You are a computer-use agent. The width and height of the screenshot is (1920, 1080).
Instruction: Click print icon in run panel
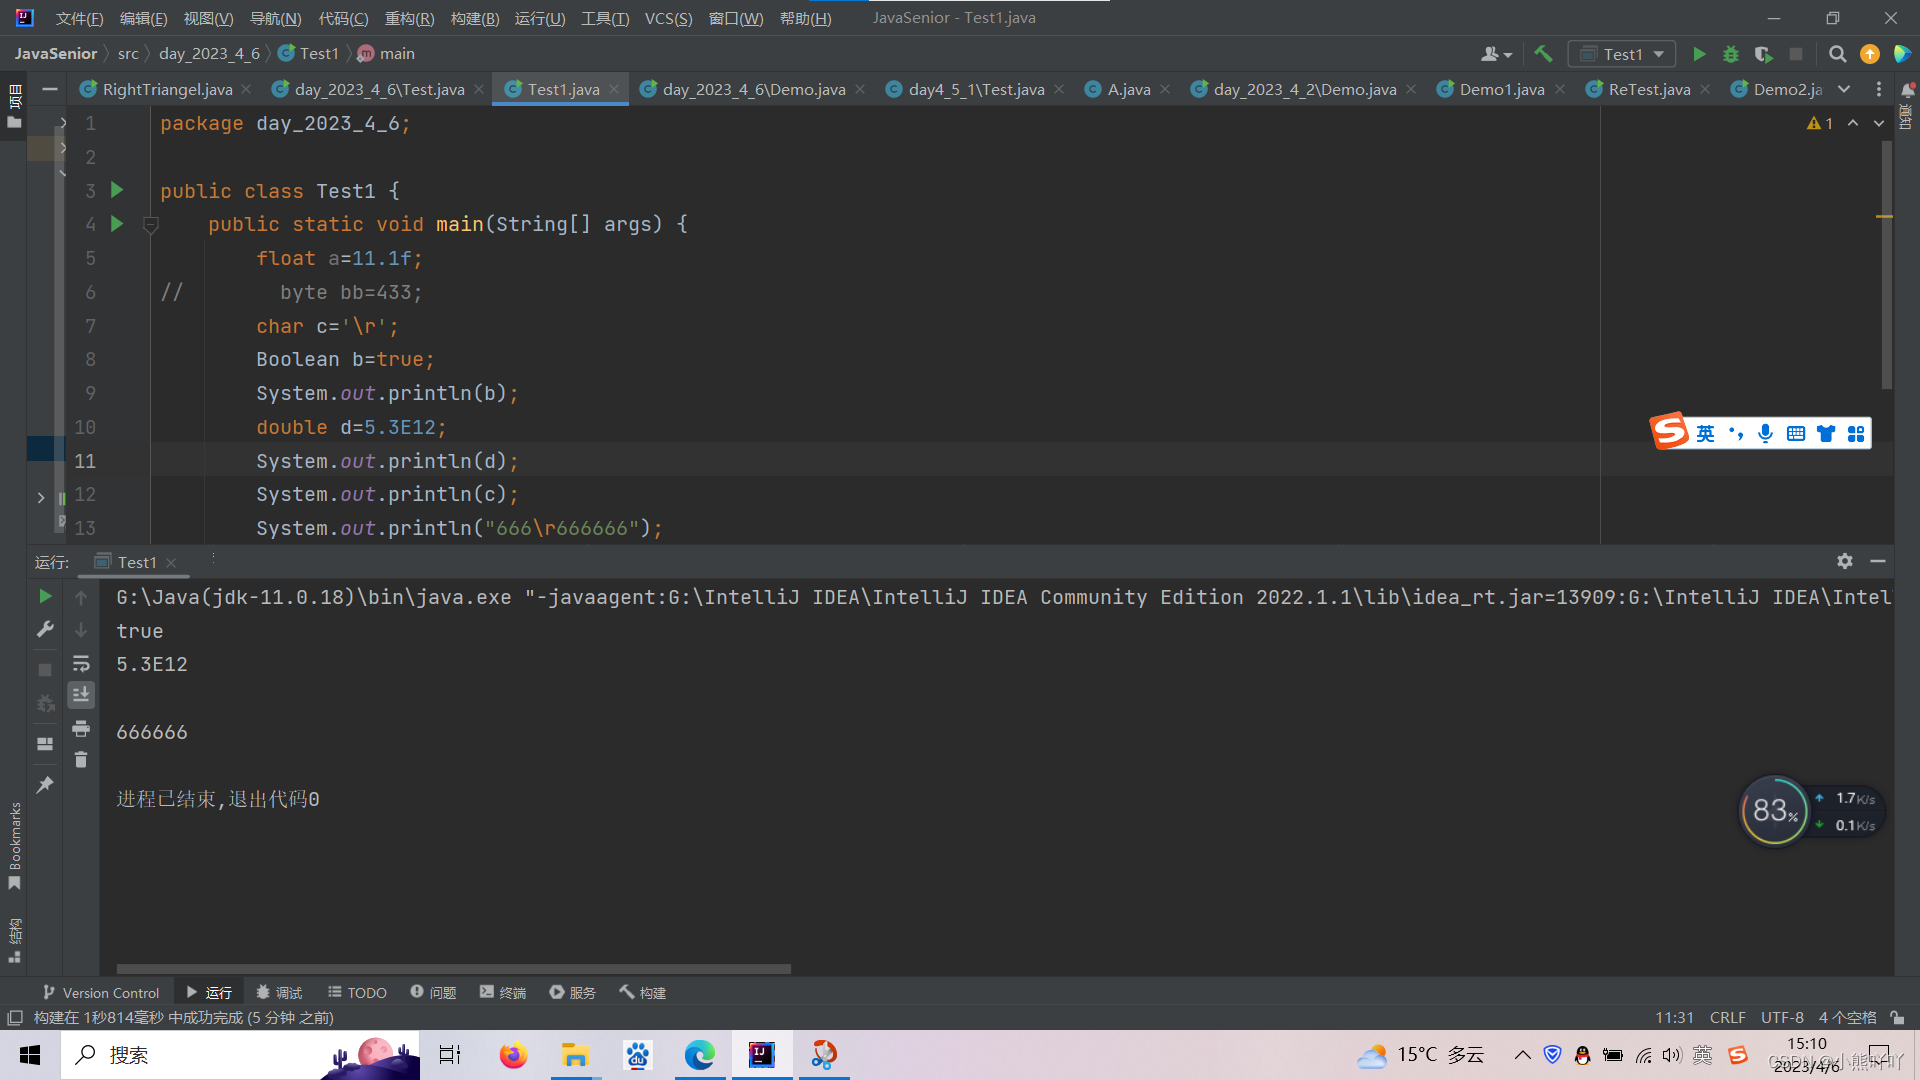(81, 728)
